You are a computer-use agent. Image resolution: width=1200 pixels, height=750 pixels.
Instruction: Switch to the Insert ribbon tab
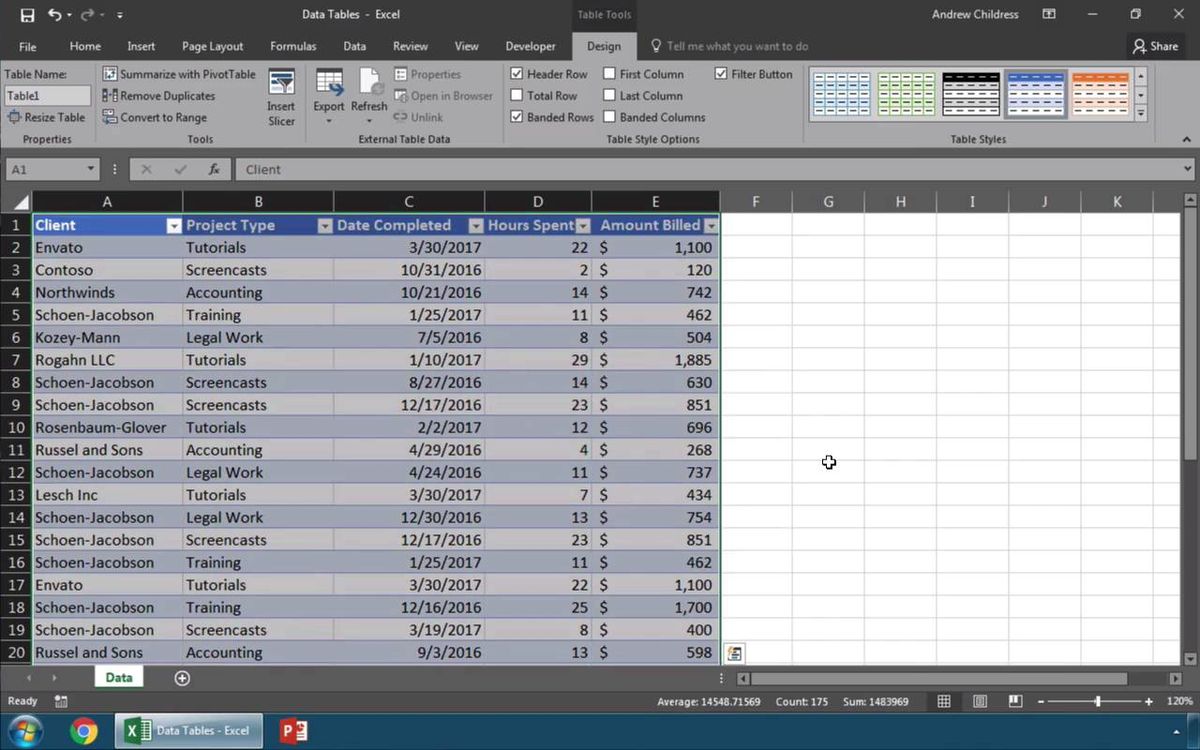pos(141,46)
